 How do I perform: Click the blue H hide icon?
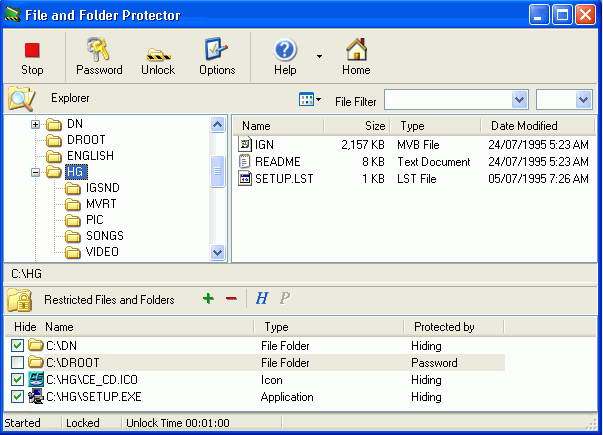click(x=262, y=299)
